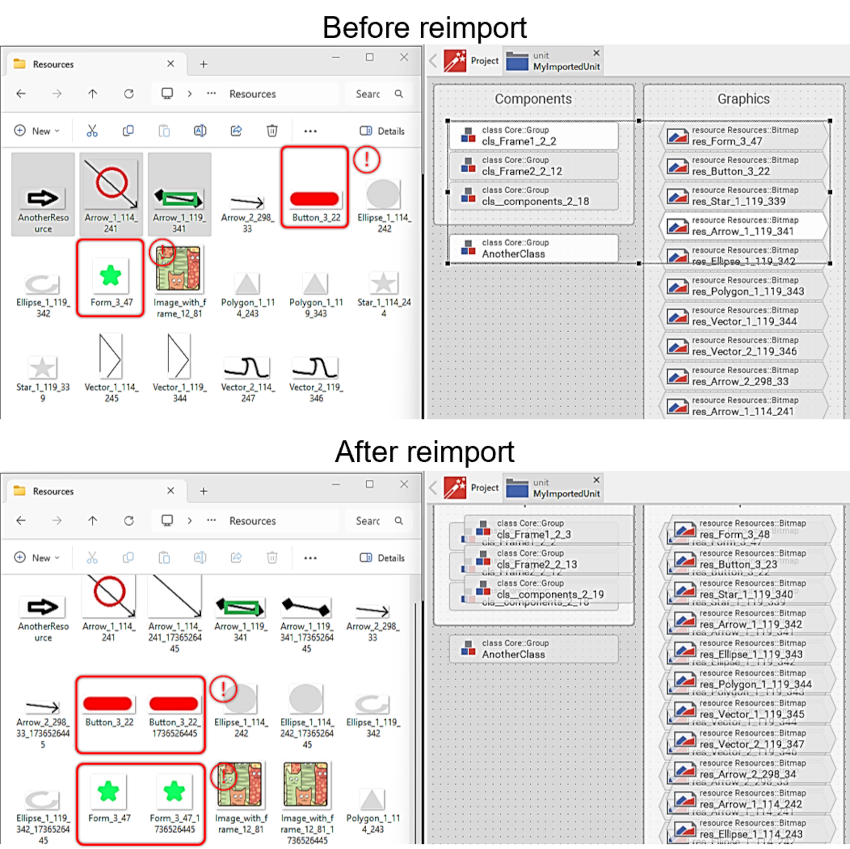Image resolution: width=850 pixels, height=849 pixels.
Task: Select the Button_3_22_1736526445 file thumbnail
Action: tap(173, 712)
